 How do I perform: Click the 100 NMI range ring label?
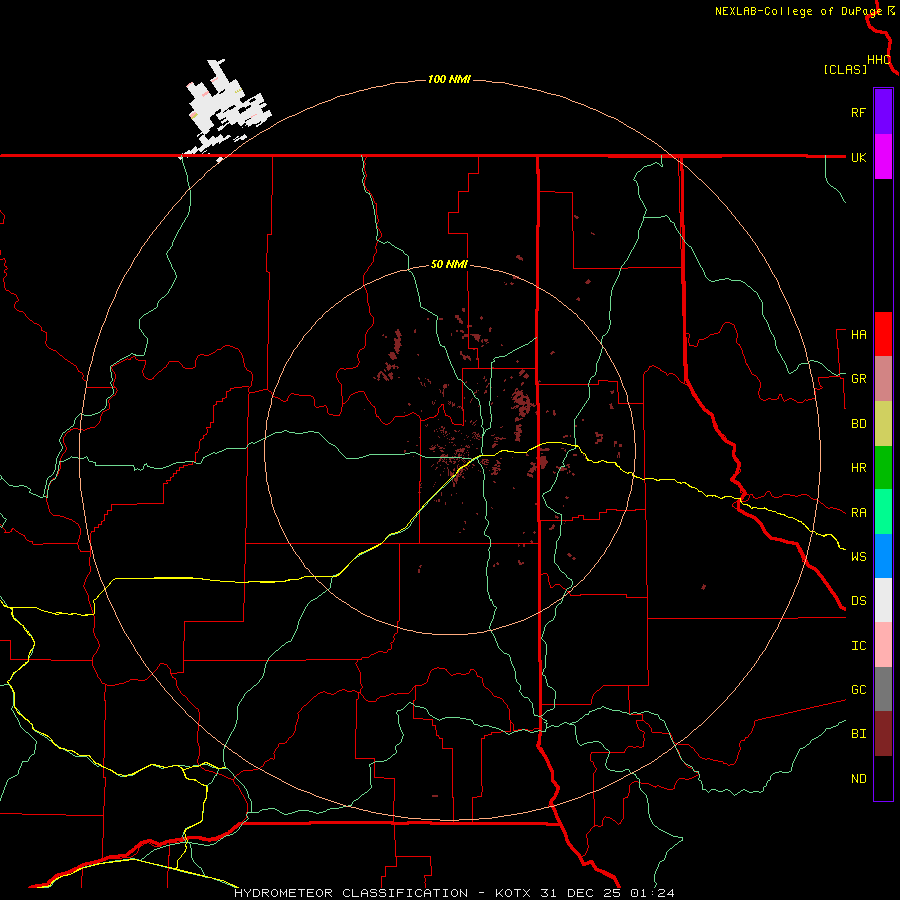pyautogui.click(x=449, y=79)
